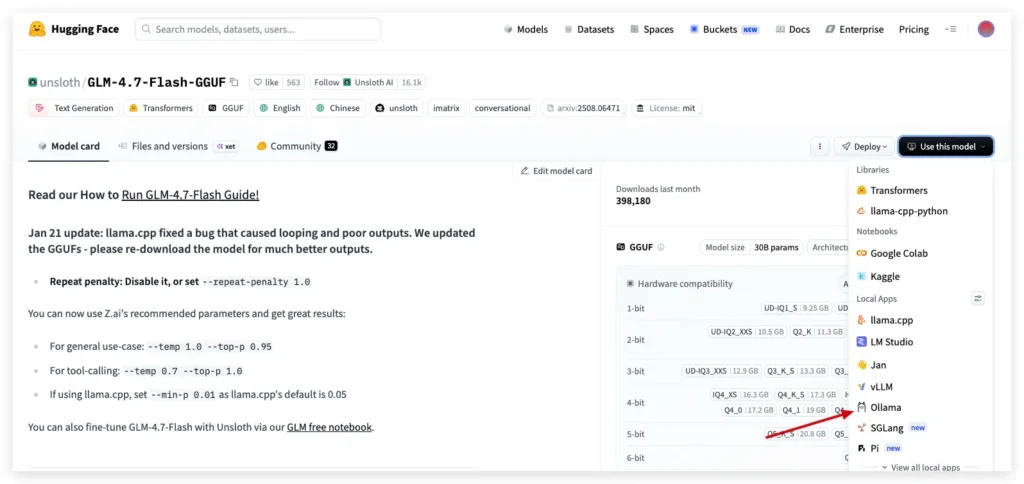
Task: Select the English language tag
Action: point(280,108)
